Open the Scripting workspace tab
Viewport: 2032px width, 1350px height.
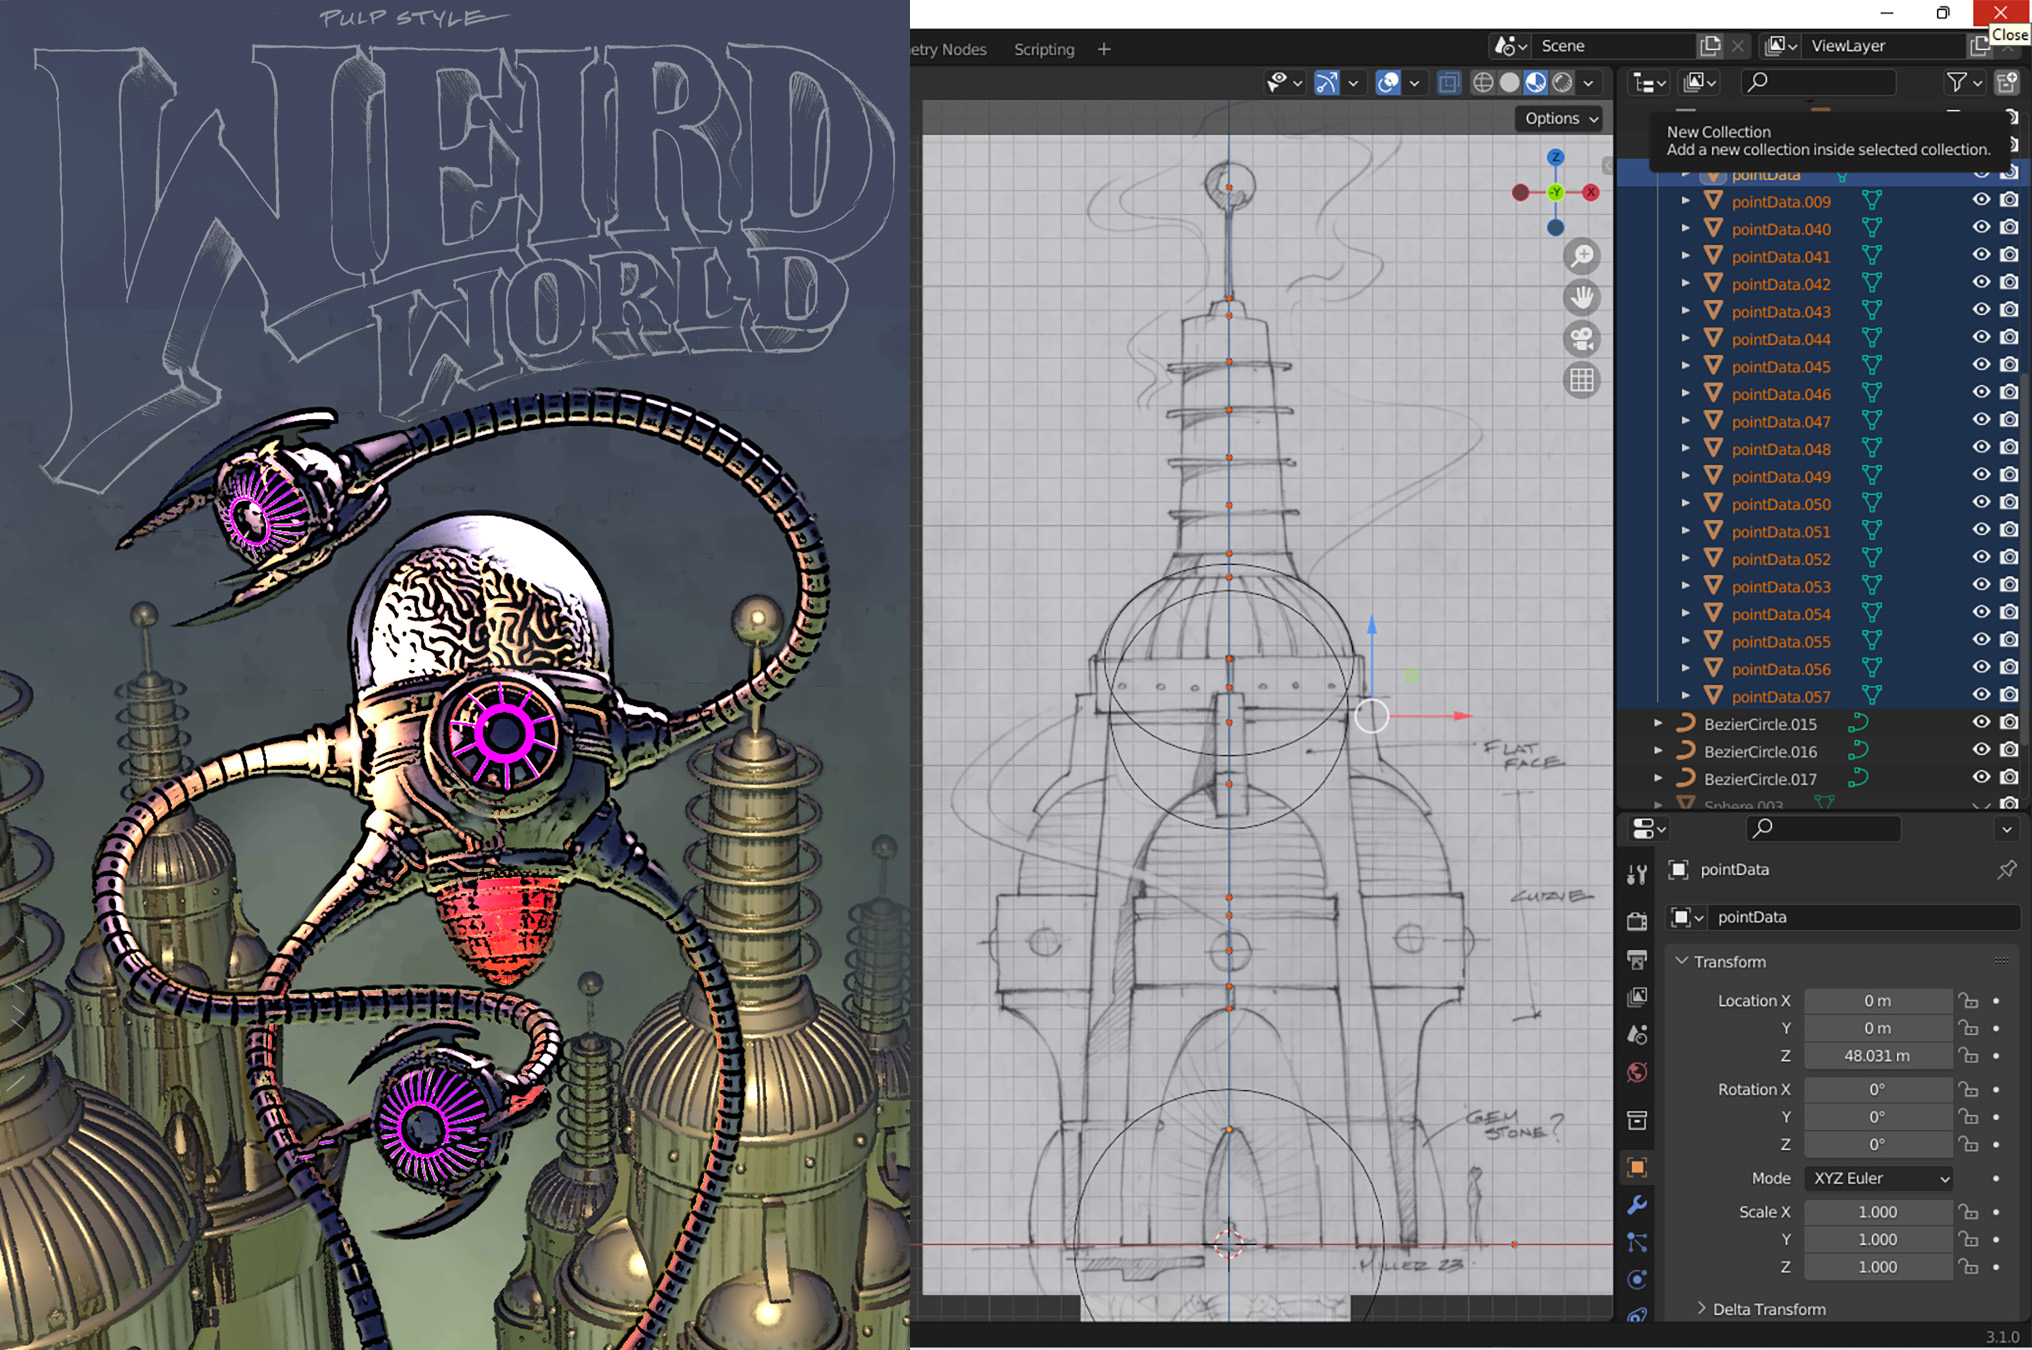(x=1044, y=49)
